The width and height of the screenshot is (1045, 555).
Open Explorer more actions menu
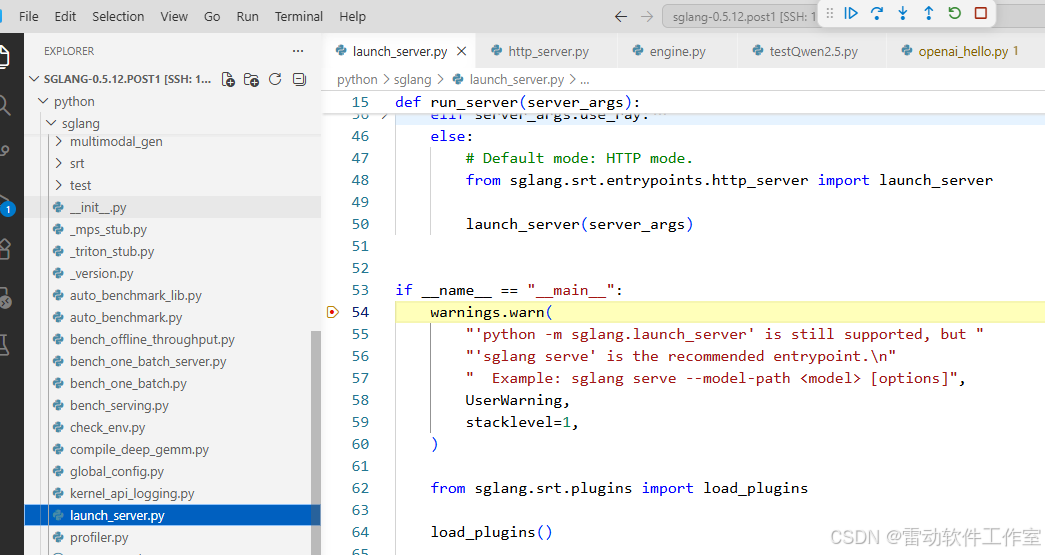[x=298, y=51]
